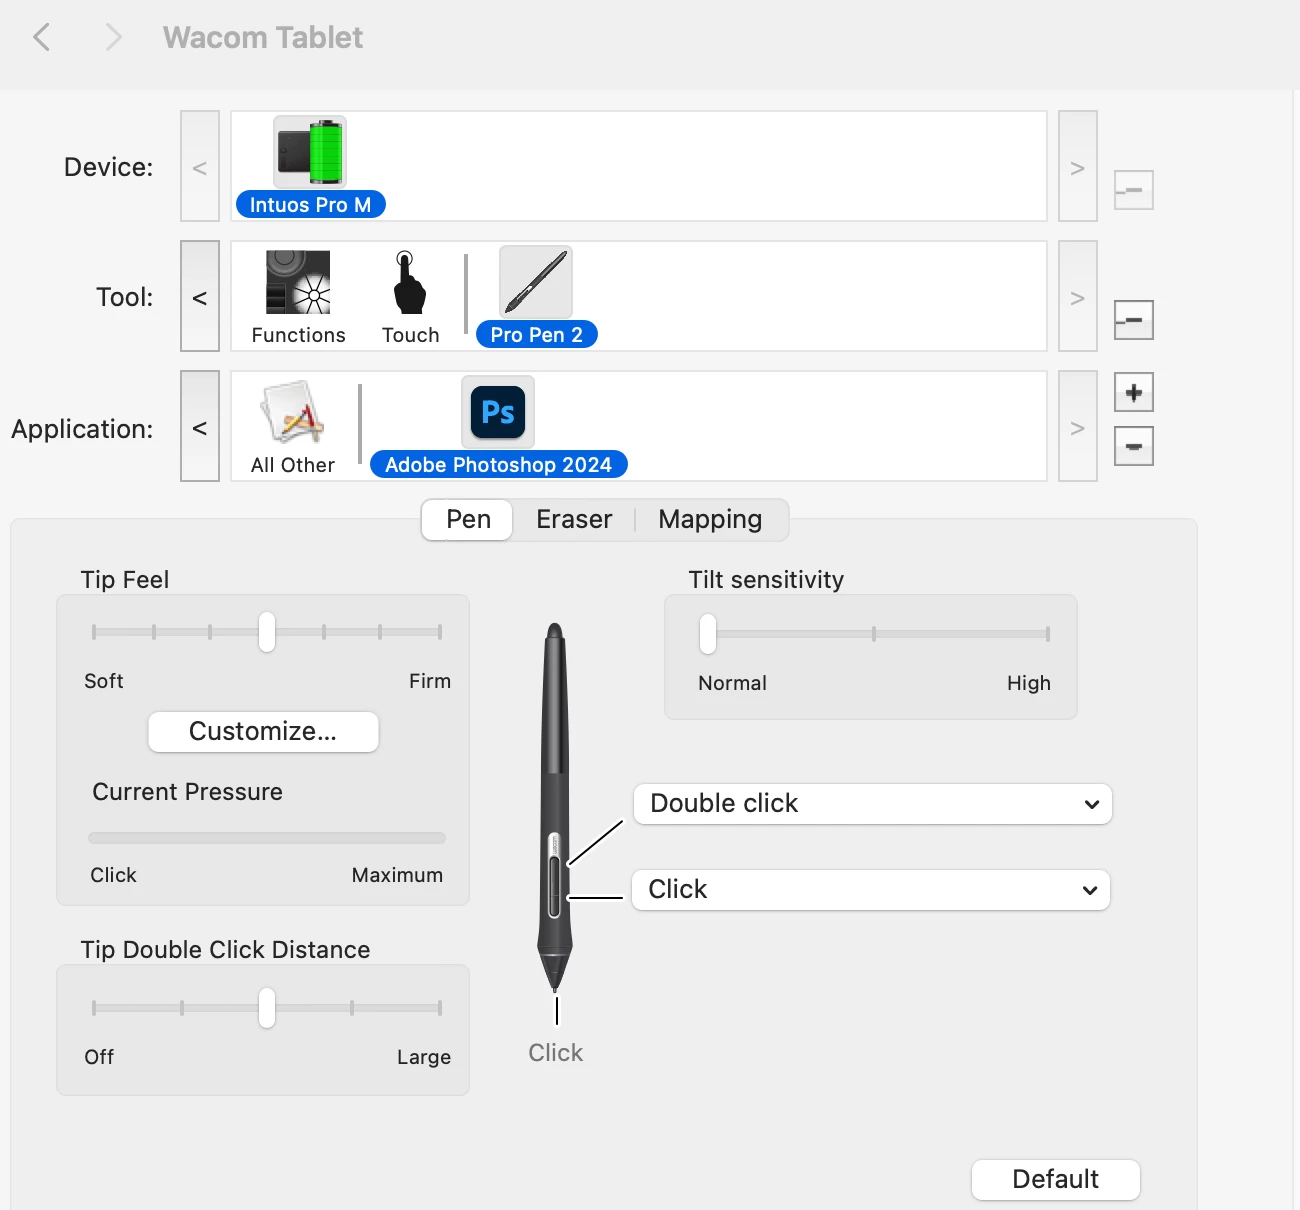Go back with the header back arrow

click(41, 38)
